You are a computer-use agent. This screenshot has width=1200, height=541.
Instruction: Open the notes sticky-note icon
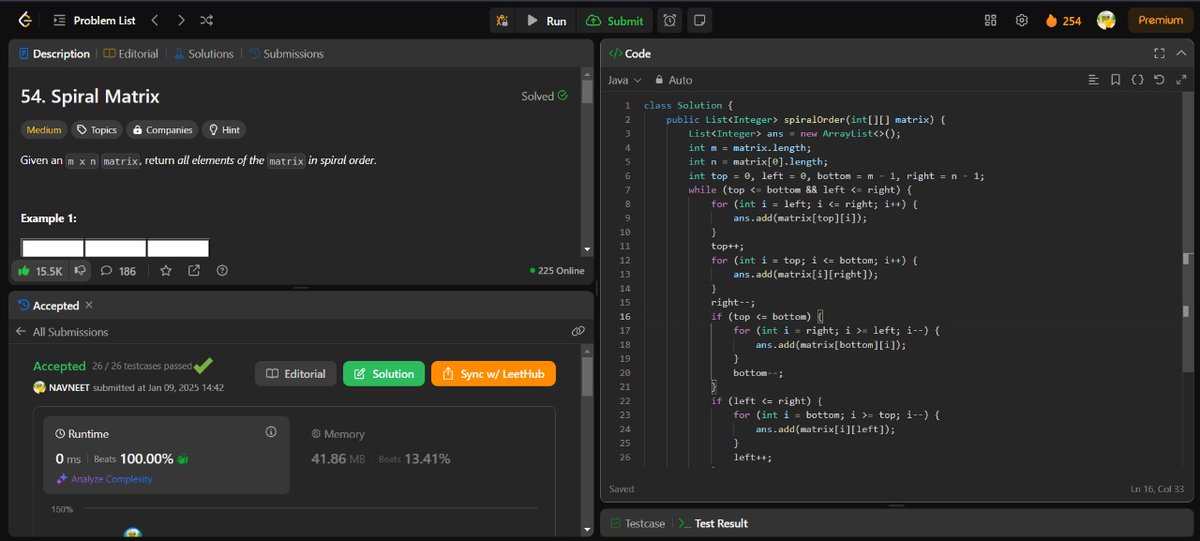(x=700, y=20)
